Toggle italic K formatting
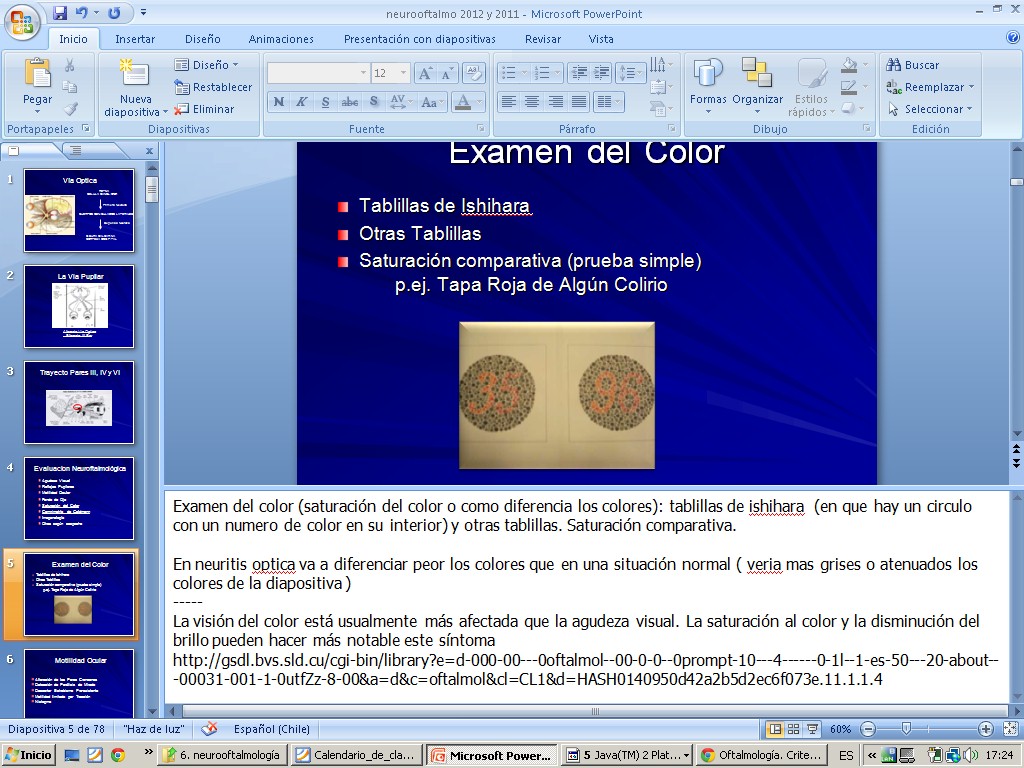 tap(303, 102)
